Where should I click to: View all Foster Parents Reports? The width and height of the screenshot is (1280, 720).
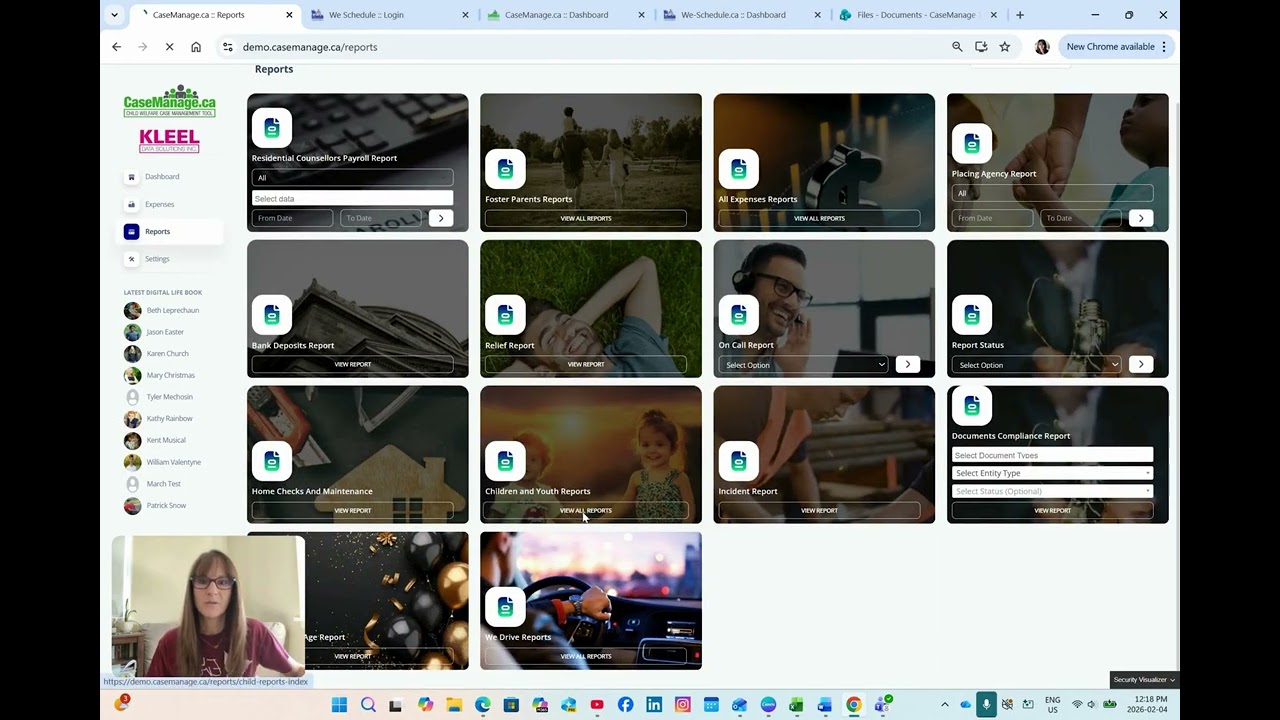(586, 218)
